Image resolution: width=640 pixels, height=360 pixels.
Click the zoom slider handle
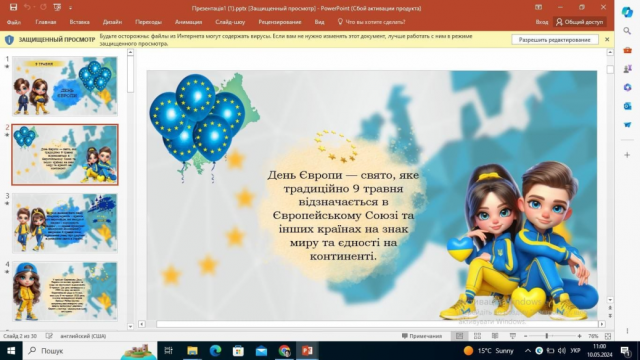point(547,336)
